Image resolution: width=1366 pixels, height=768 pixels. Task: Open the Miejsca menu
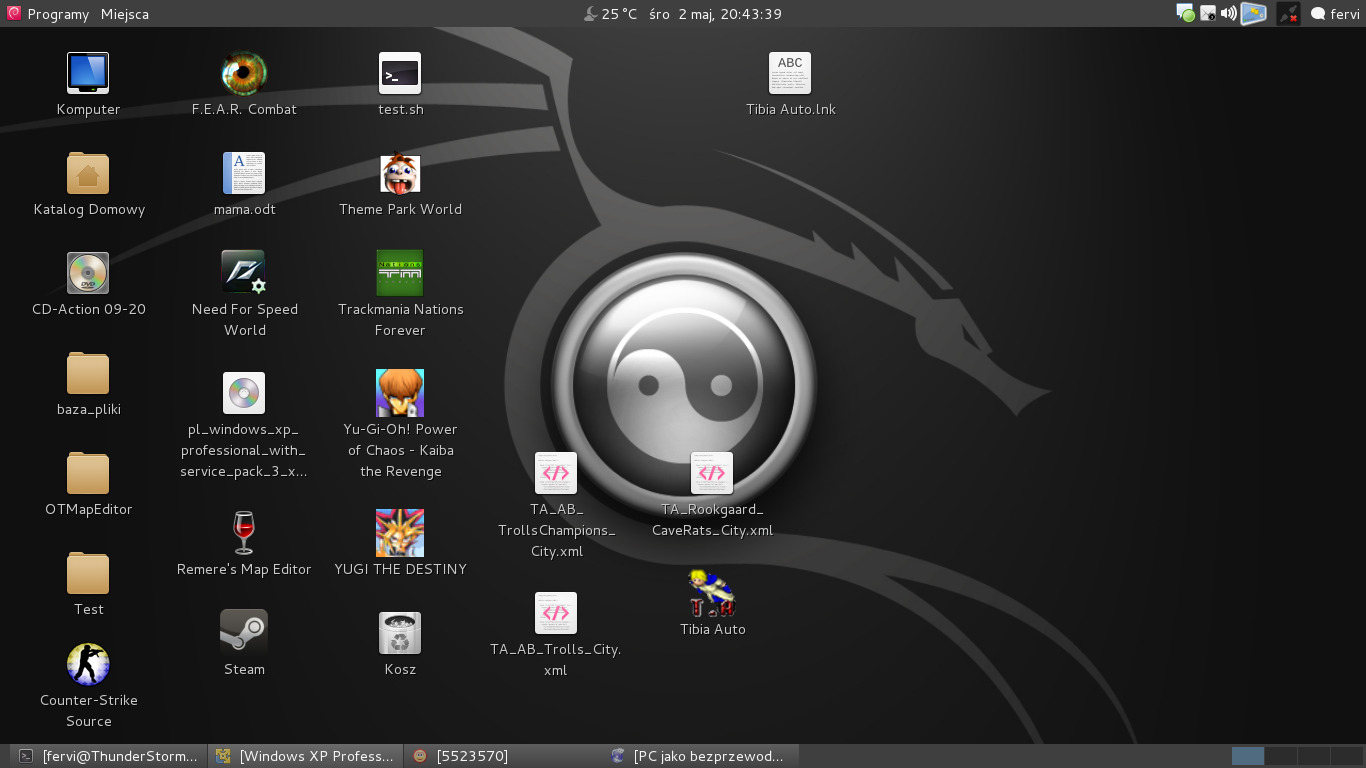pyautogui.click(x=125, y=14)
